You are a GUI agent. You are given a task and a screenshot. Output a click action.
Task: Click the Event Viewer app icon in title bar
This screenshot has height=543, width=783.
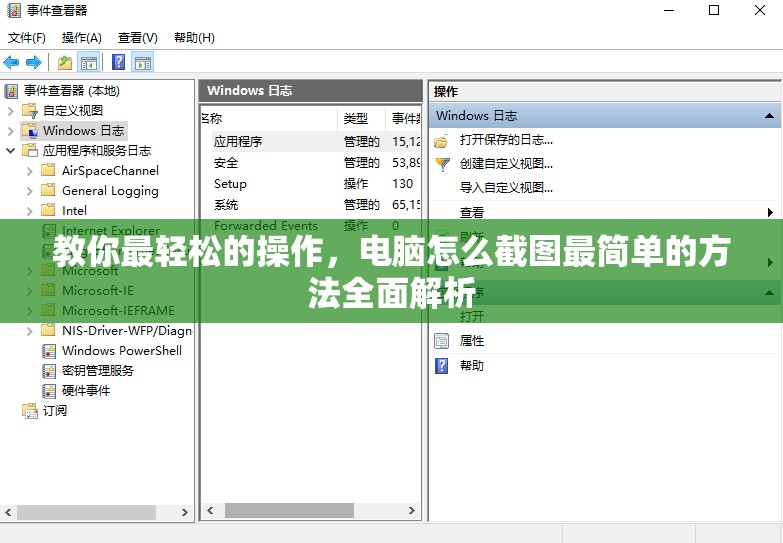[14, 10]
